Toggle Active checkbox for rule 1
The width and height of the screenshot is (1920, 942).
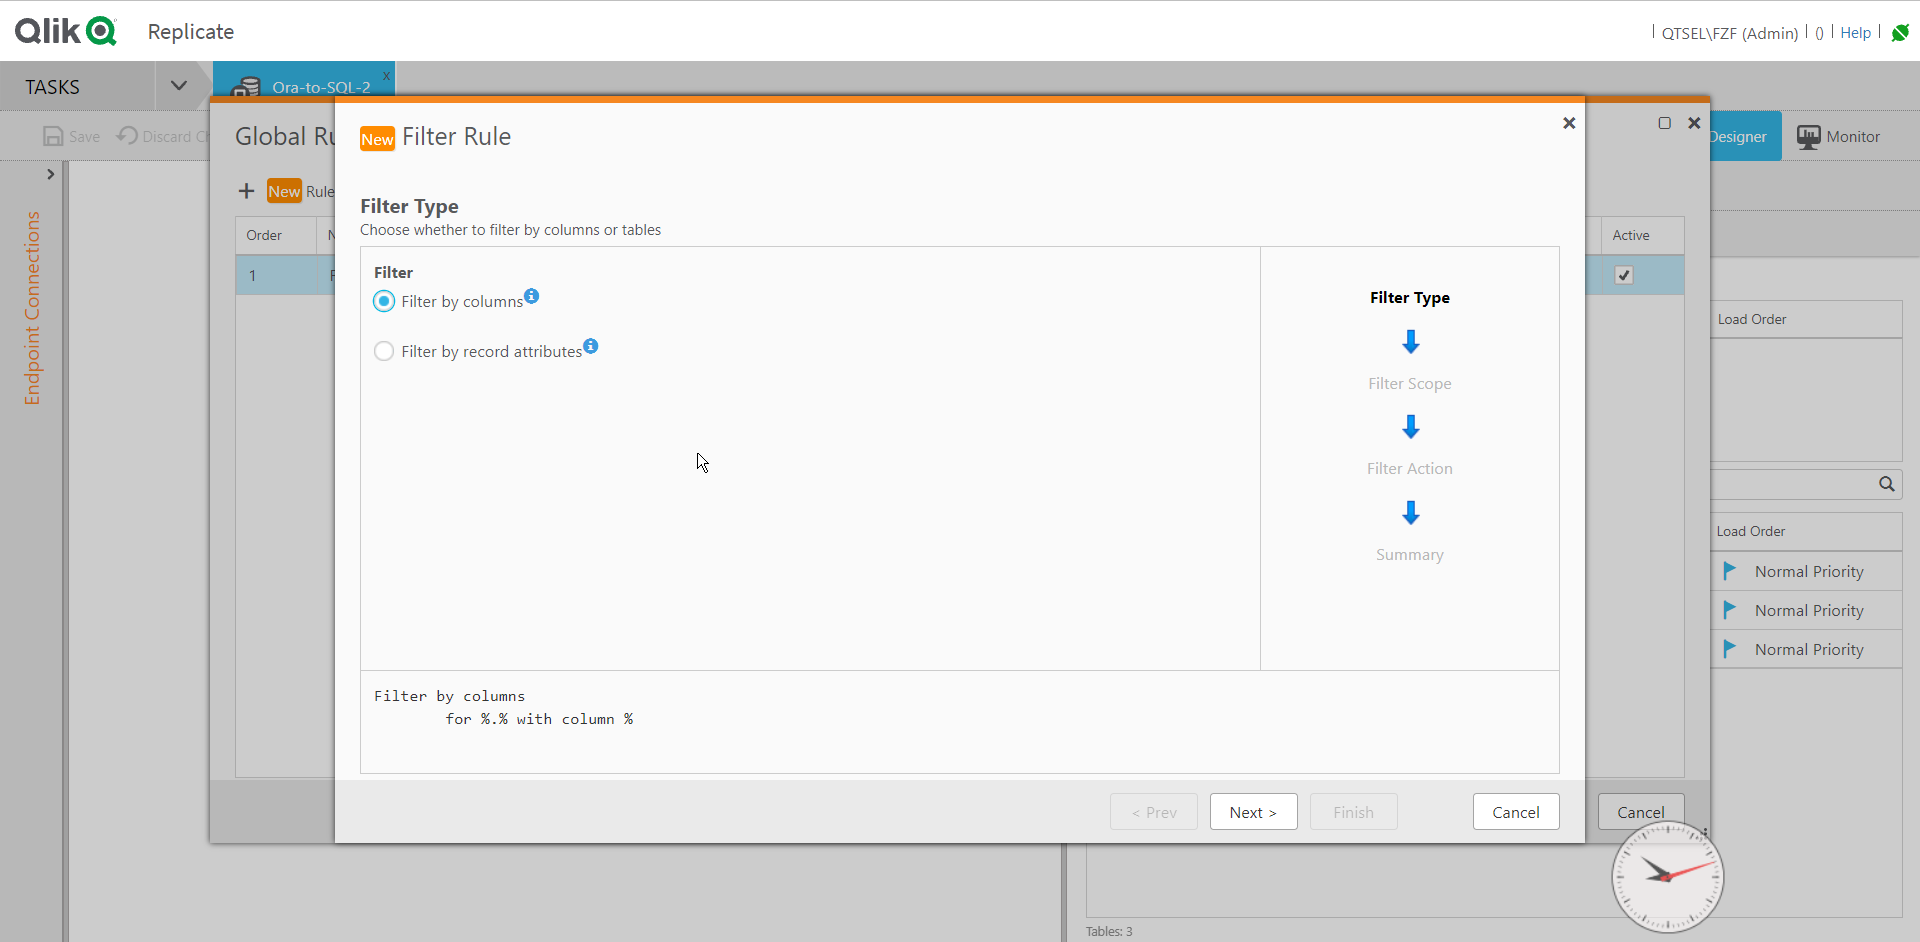point(1624,275)
